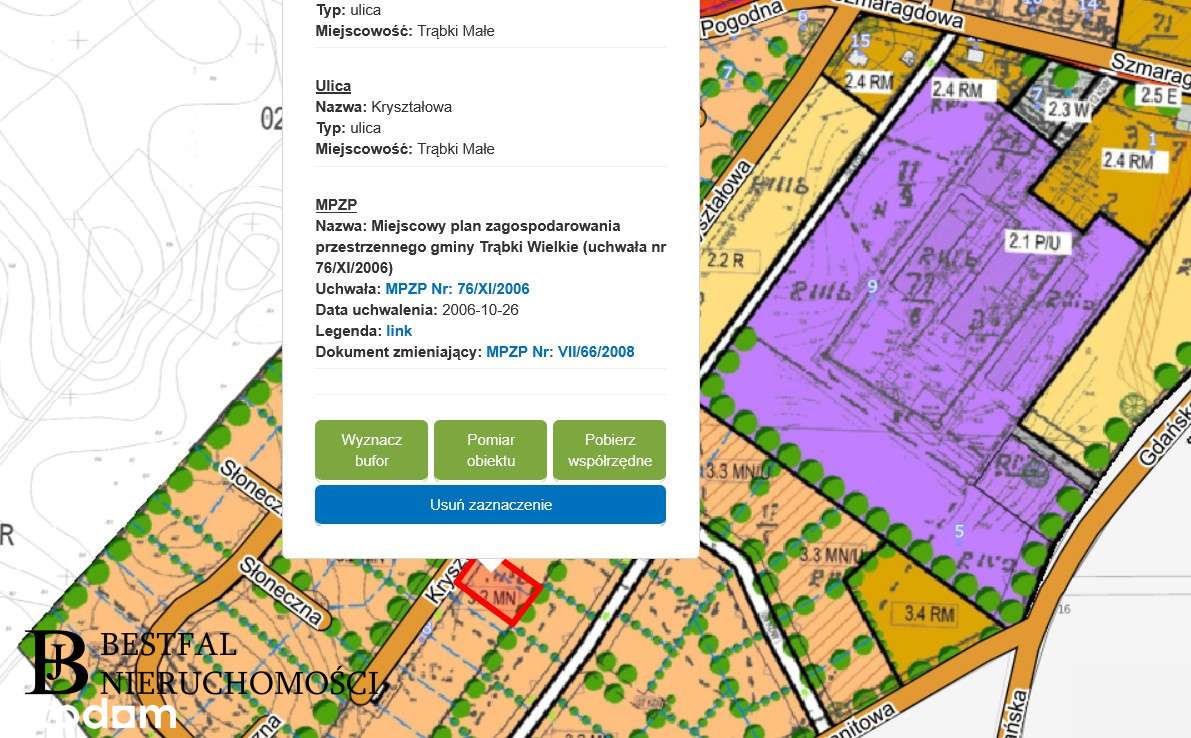Click Usuń zaznaczenie to clear selection
This screenshot has height=738, width=1191.
click(x=491, y=505)
